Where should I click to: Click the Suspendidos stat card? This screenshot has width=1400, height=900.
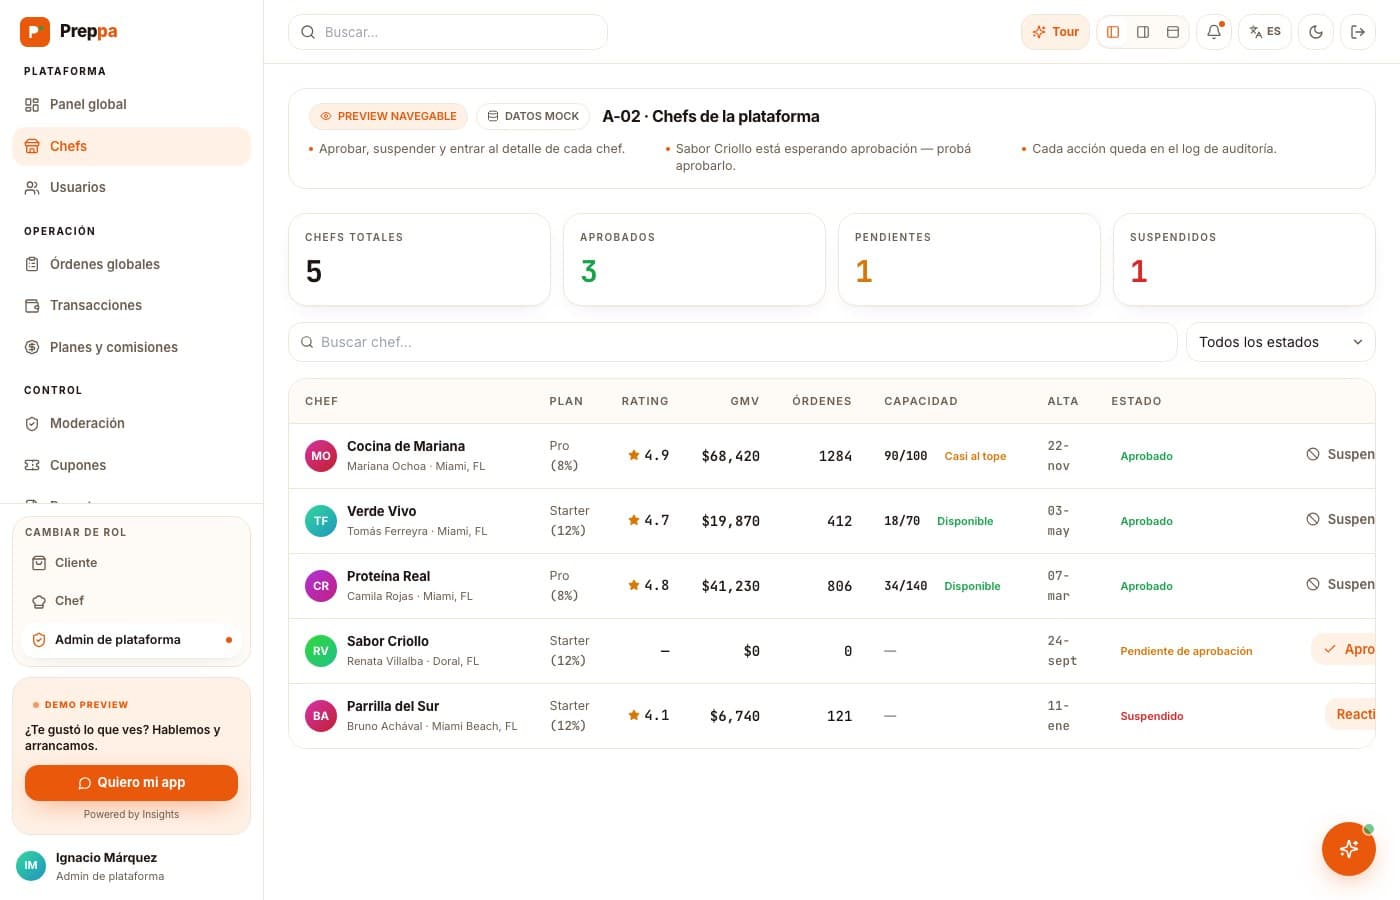(x=1244, y=259)
